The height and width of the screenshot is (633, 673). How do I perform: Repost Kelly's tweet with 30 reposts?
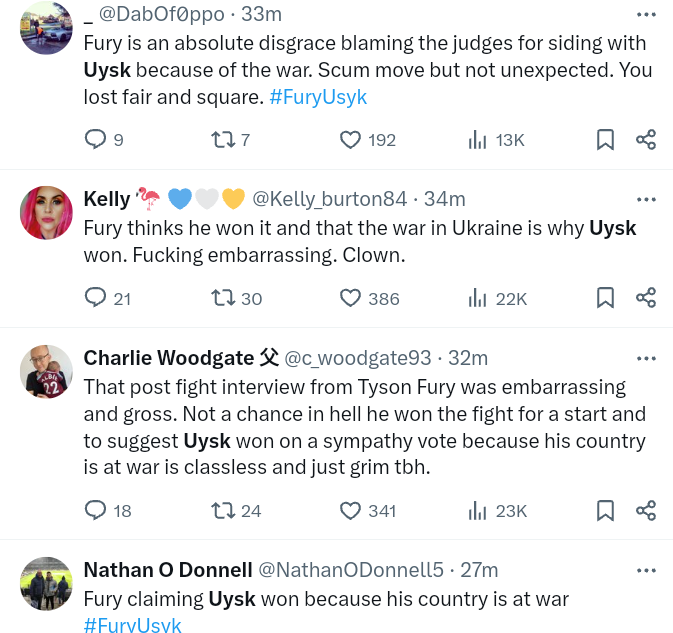click(223, 298)
